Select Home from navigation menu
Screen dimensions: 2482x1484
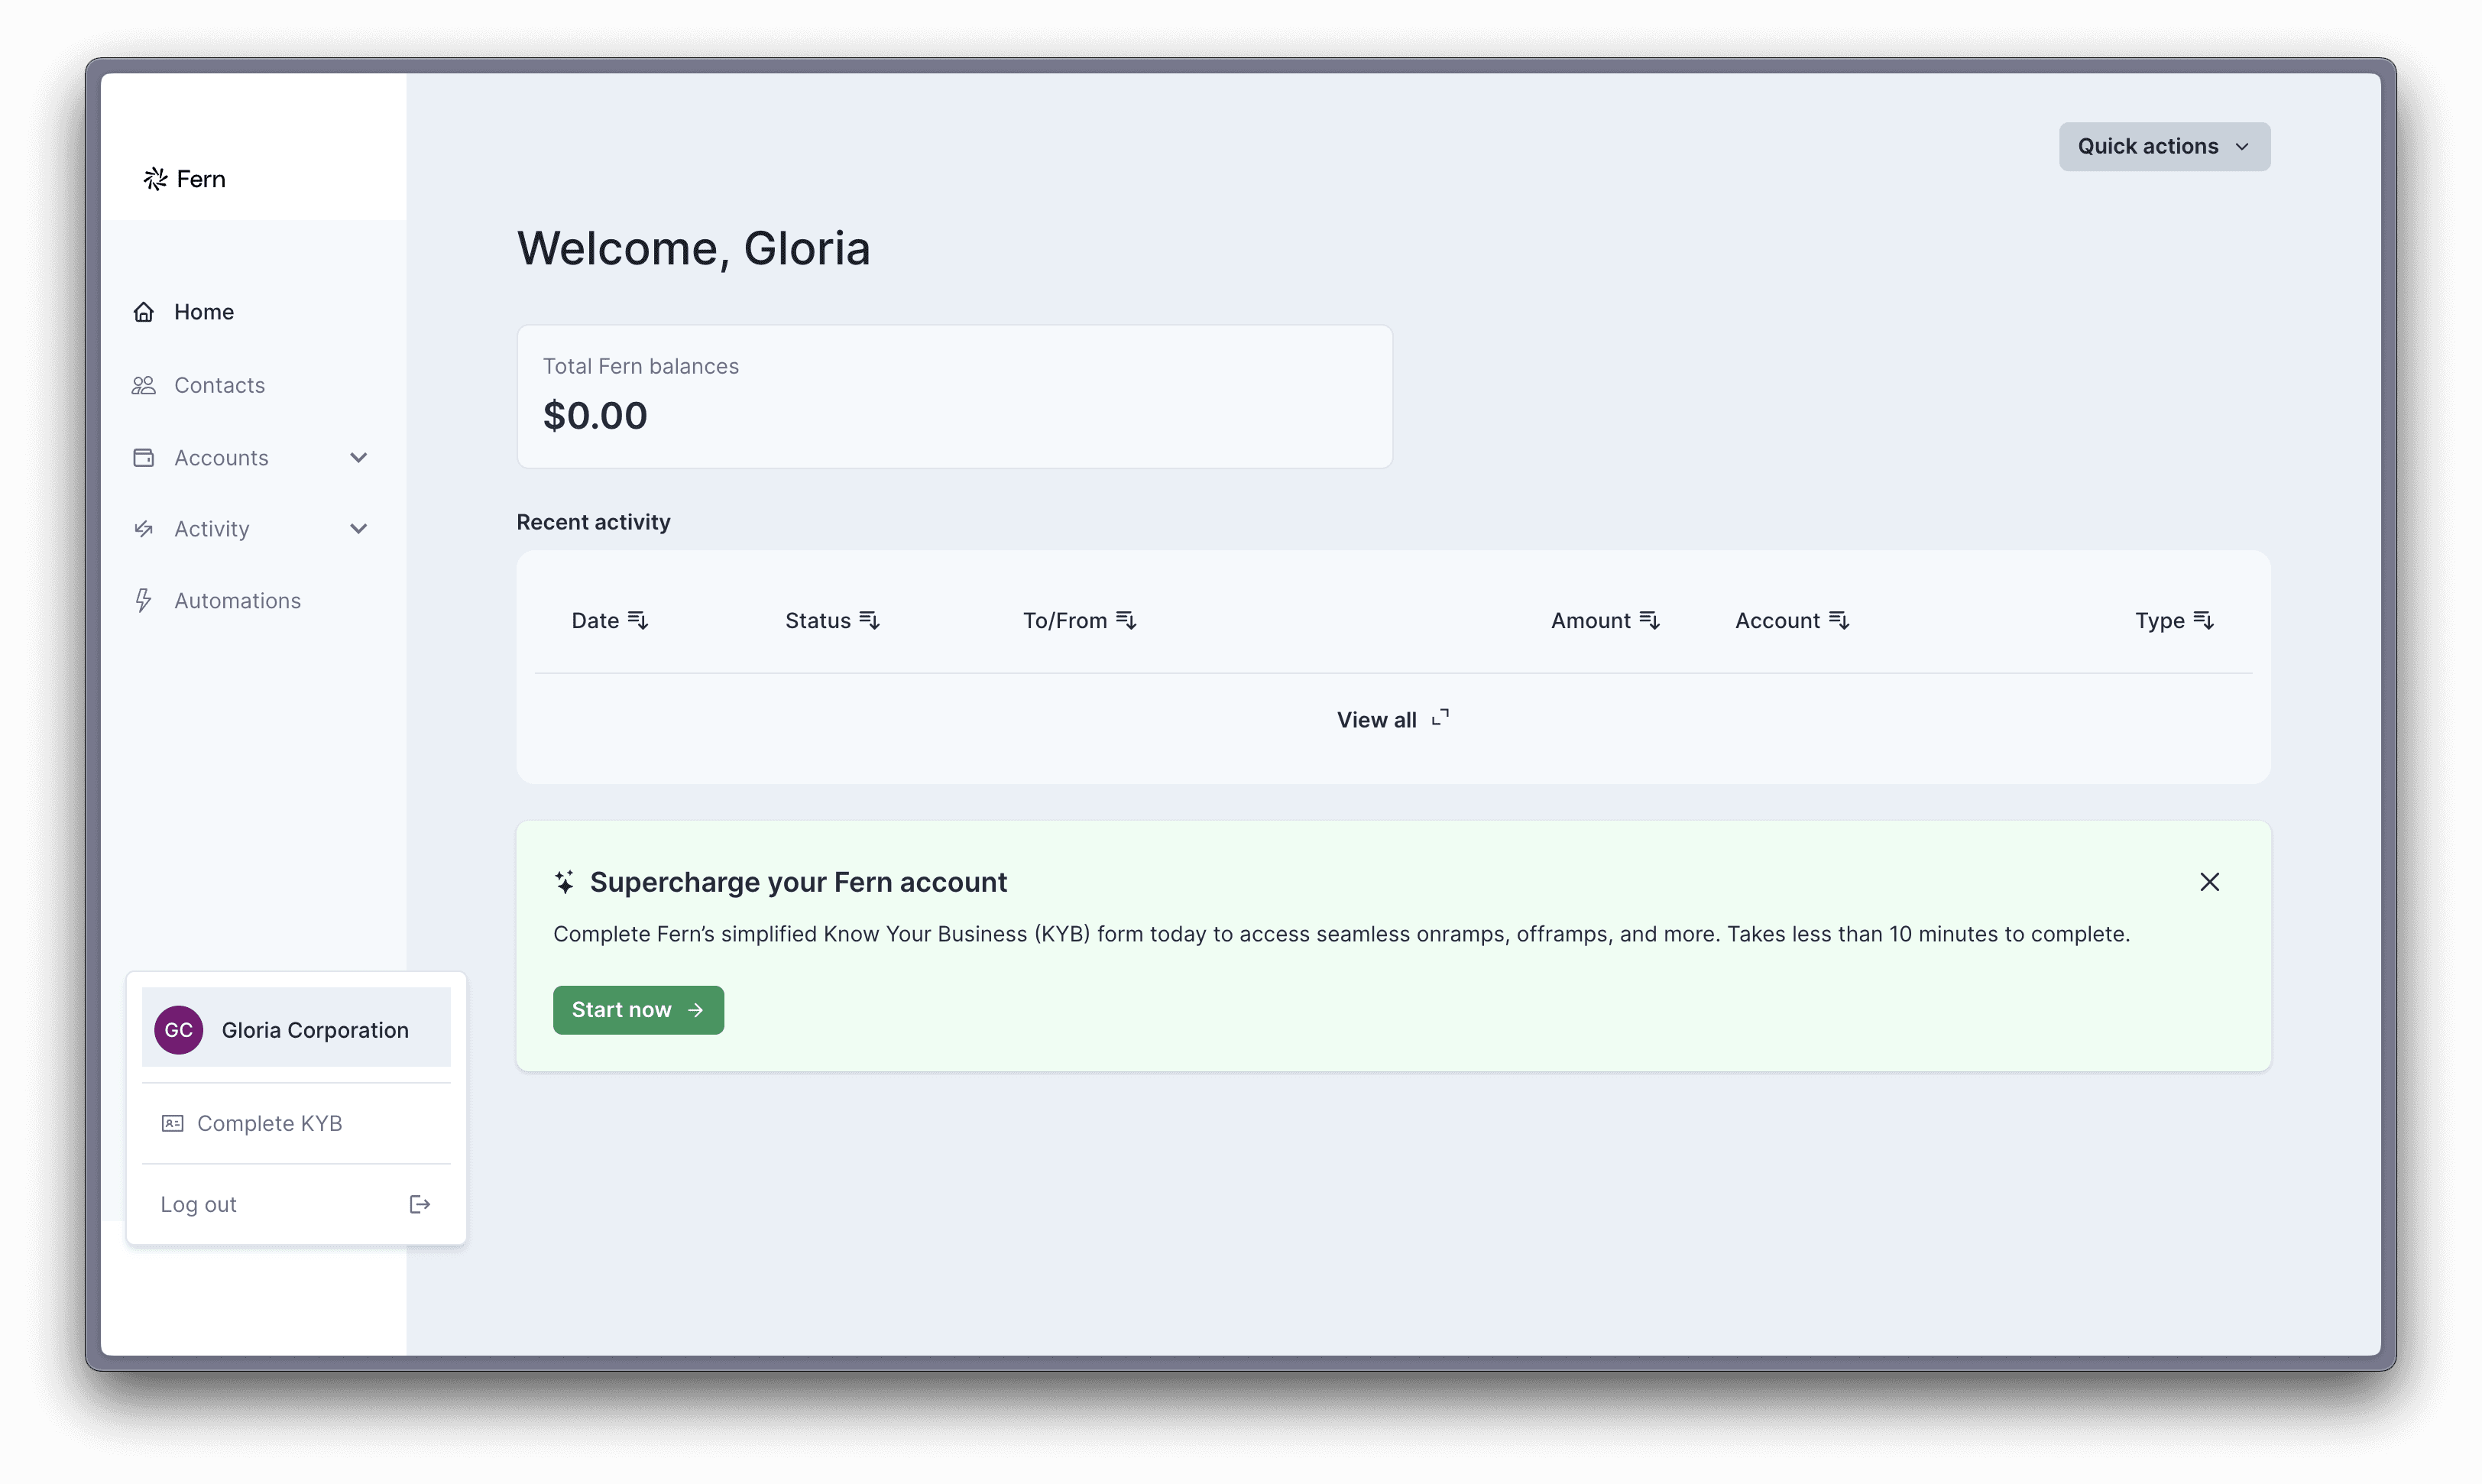pyautogui.click(x=203, y=311)
